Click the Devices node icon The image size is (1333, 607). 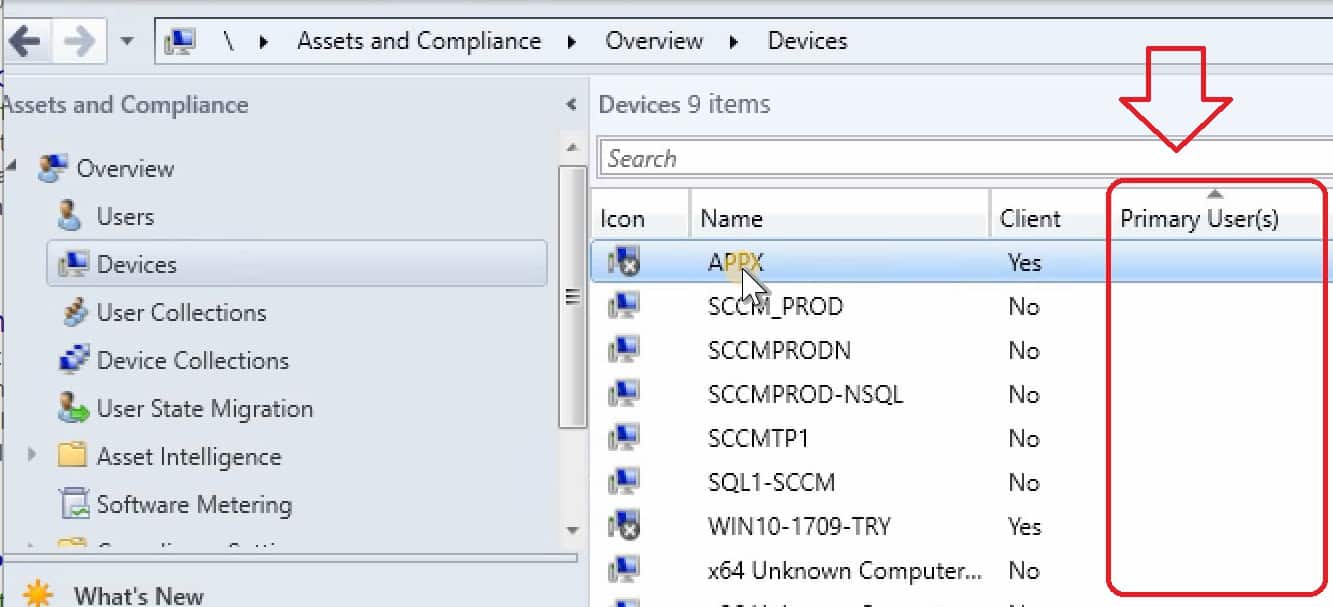tap(71, 264)
